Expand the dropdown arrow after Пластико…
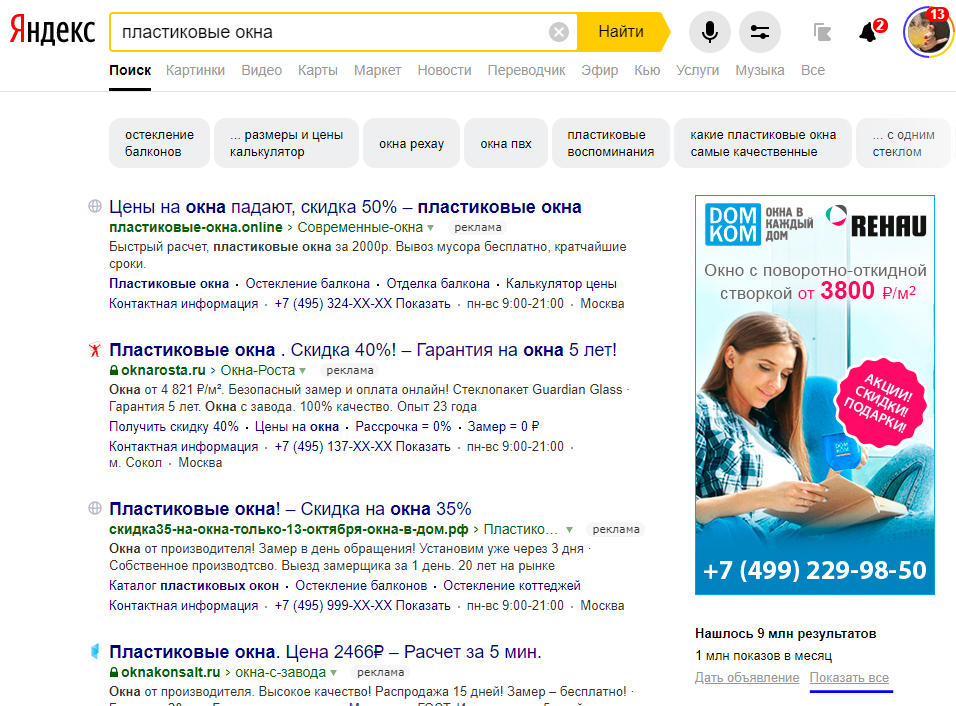The image size is (956, 706). coord(569,530)
